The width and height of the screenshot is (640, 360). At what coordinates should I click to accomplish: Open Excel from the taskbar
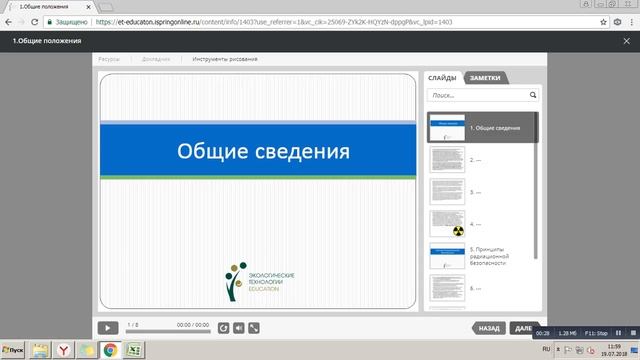point(134,350)
